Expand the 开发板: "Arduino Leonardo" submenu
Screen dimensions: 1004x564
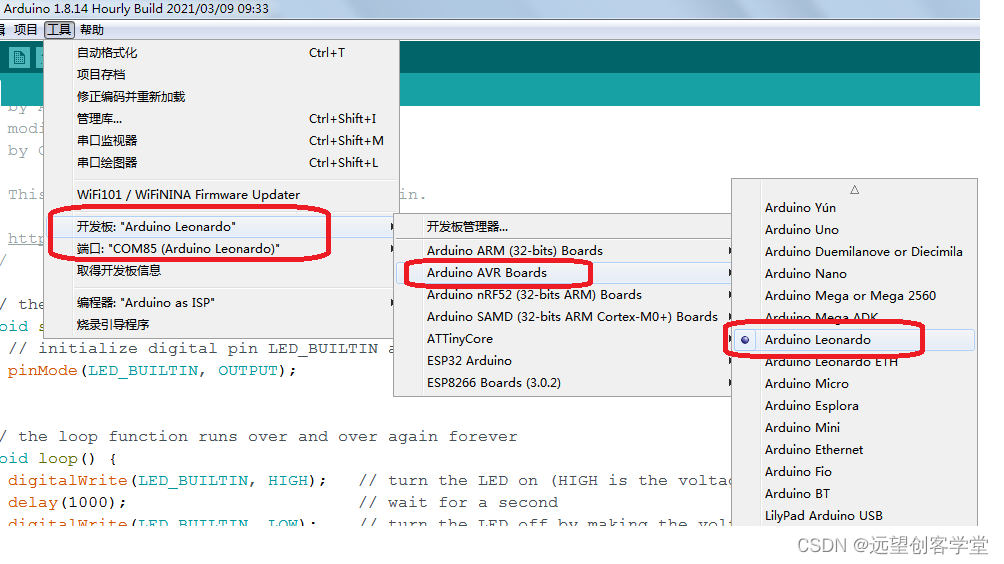point(222,227)
